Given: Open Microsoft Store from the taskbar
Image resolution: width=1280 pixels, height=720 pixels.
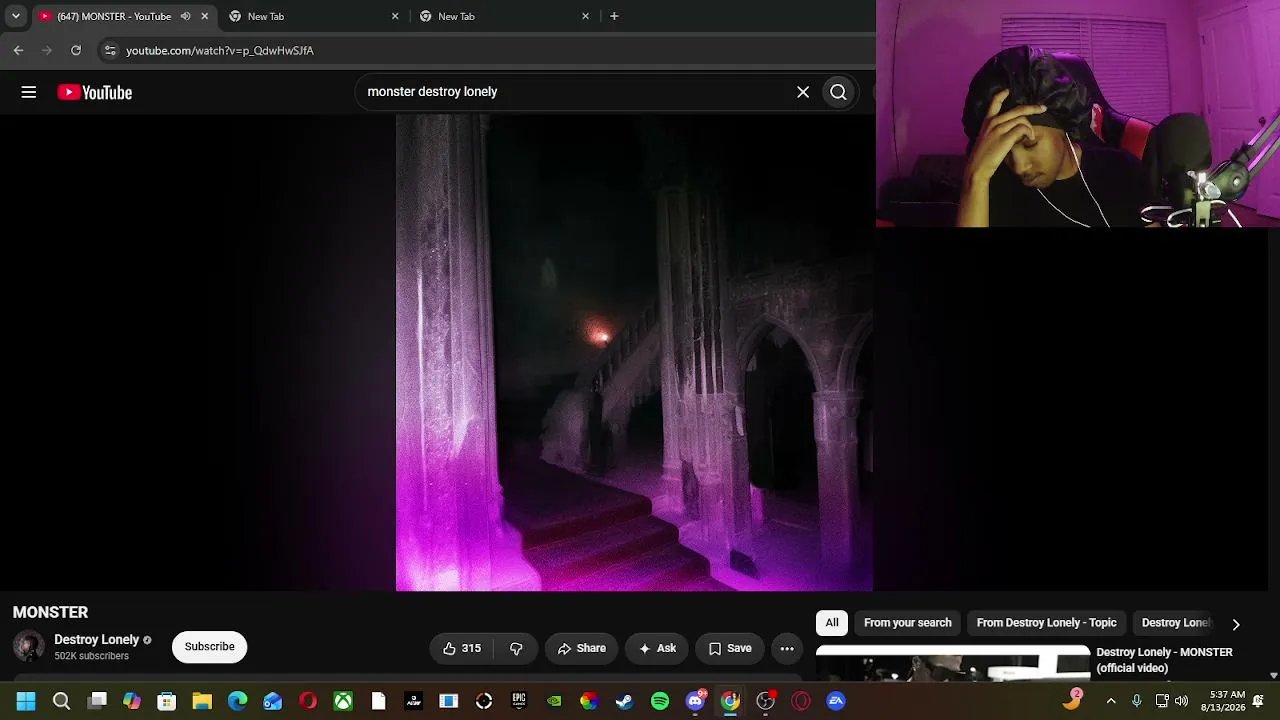Looking at the screenshot, I should 167,701.
